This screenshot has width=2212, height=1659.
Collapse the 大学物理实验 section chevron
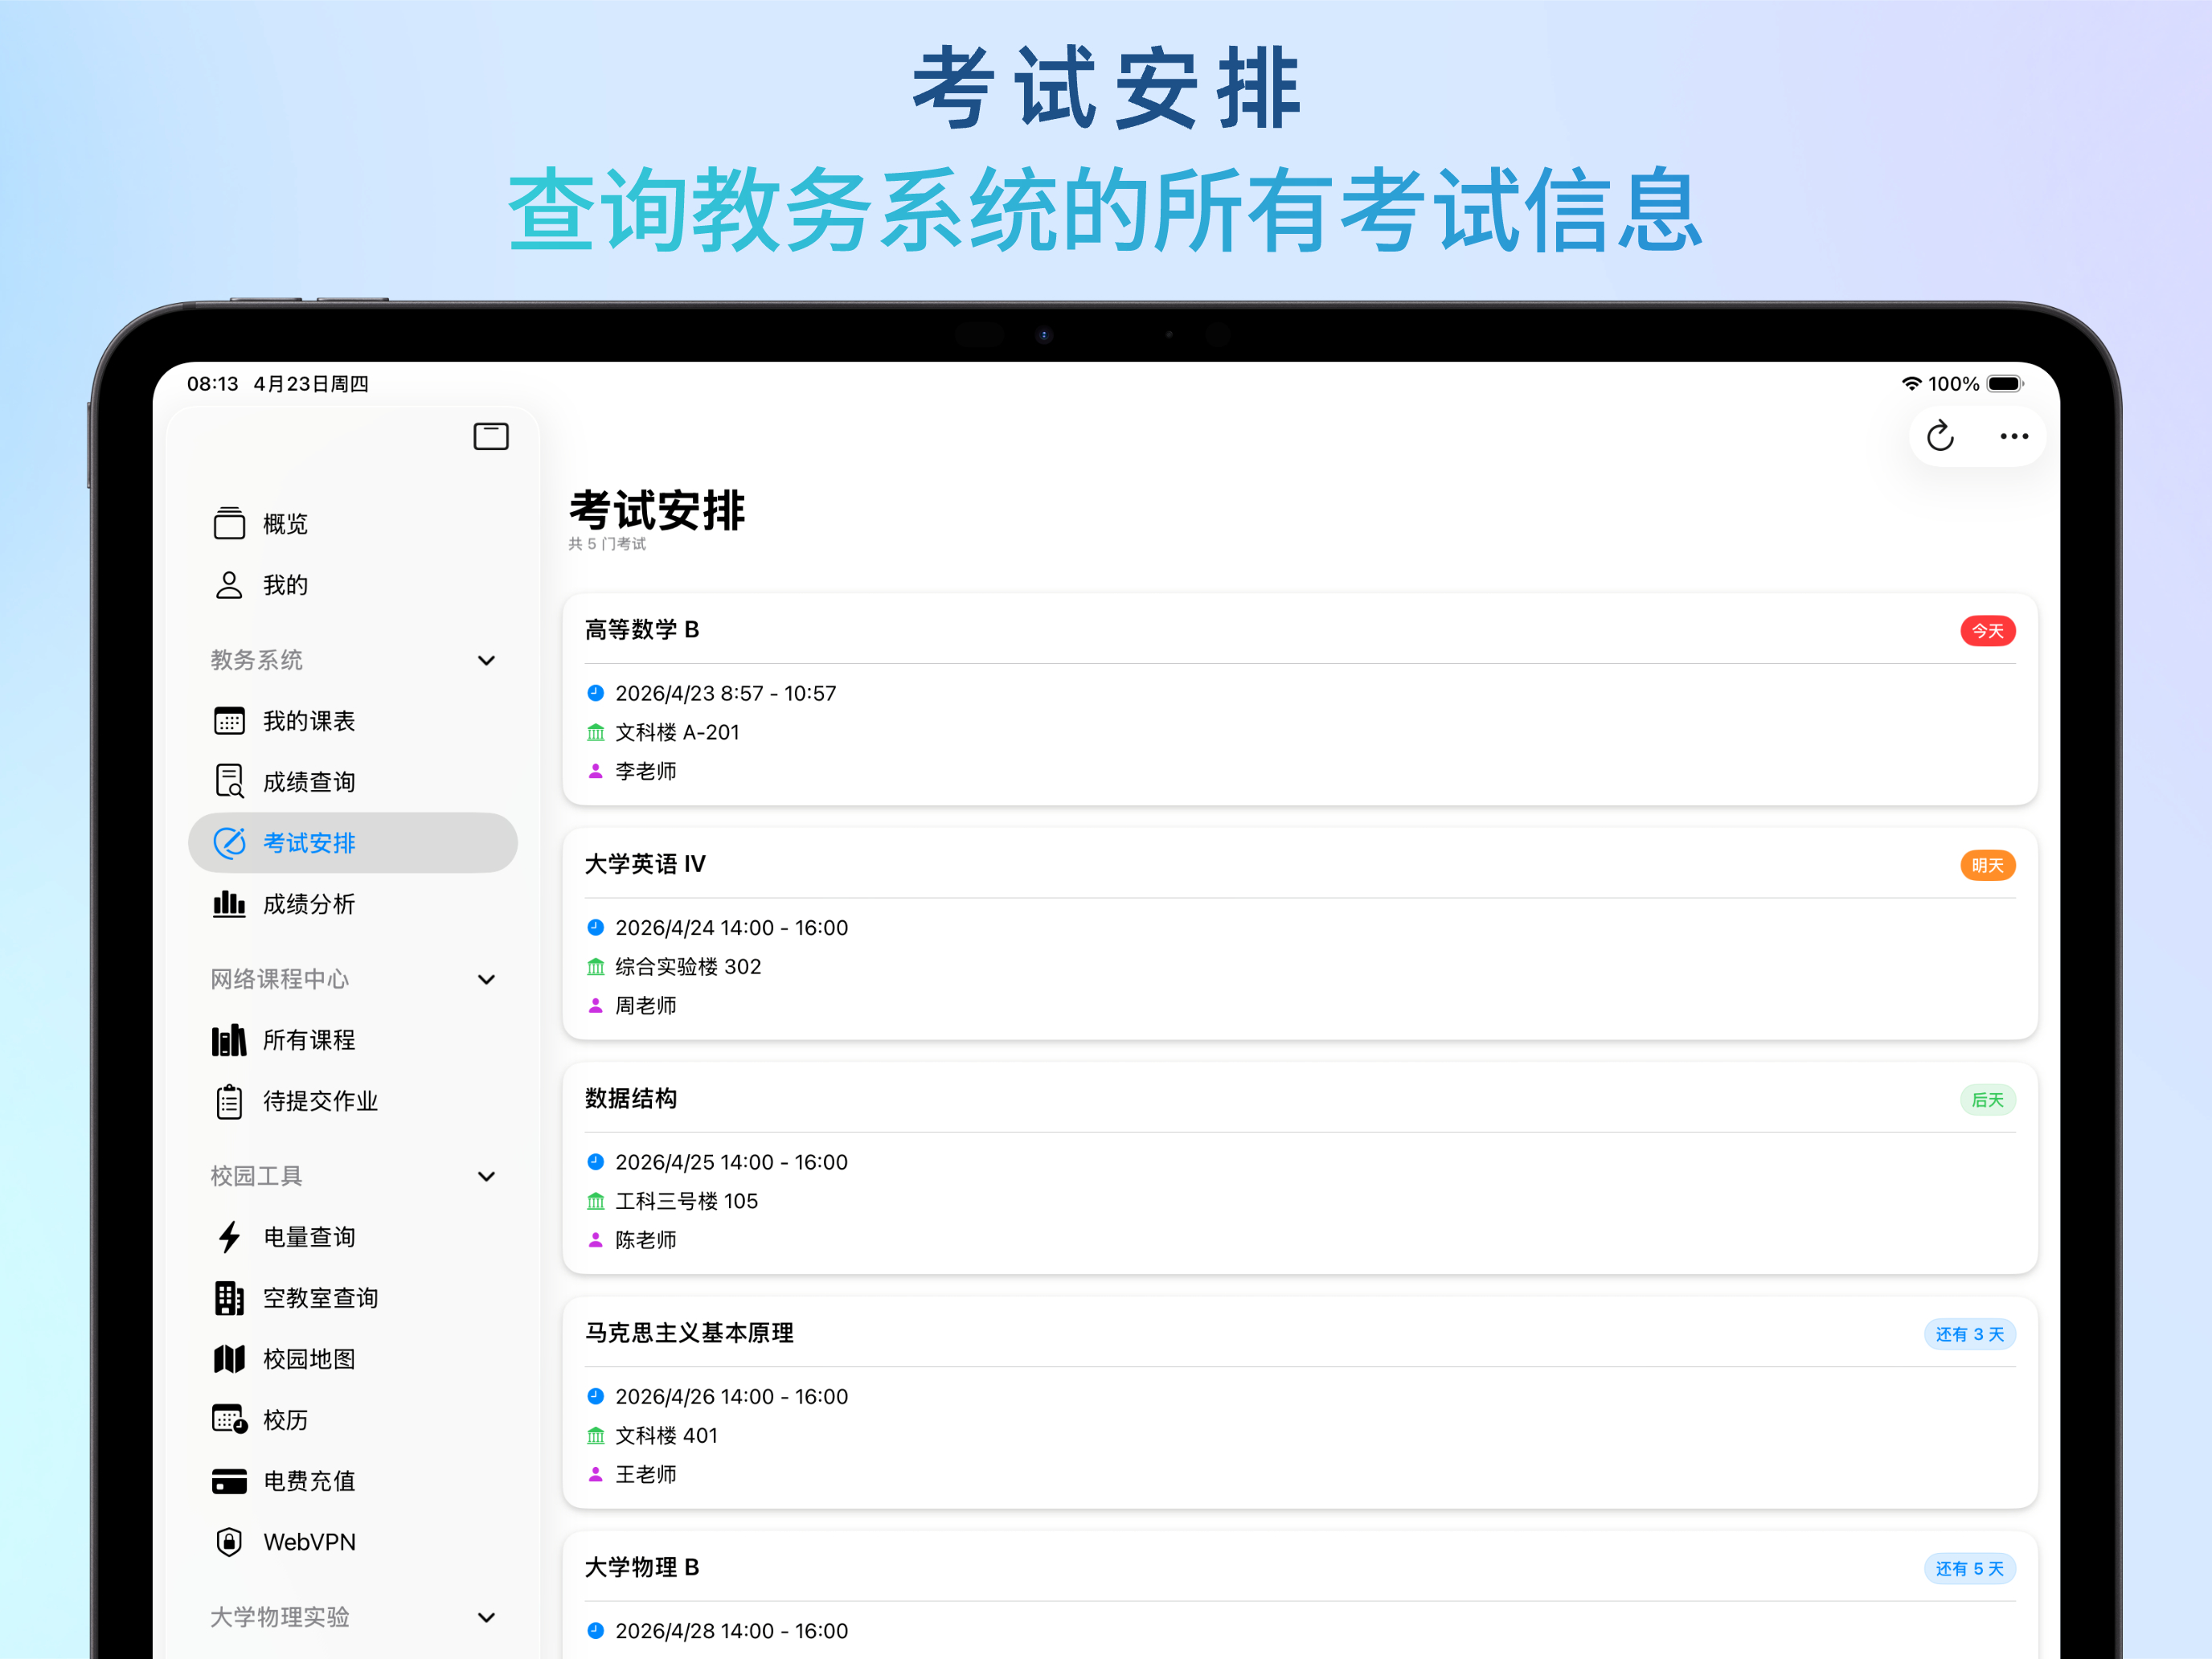(x=486, y=1617)
